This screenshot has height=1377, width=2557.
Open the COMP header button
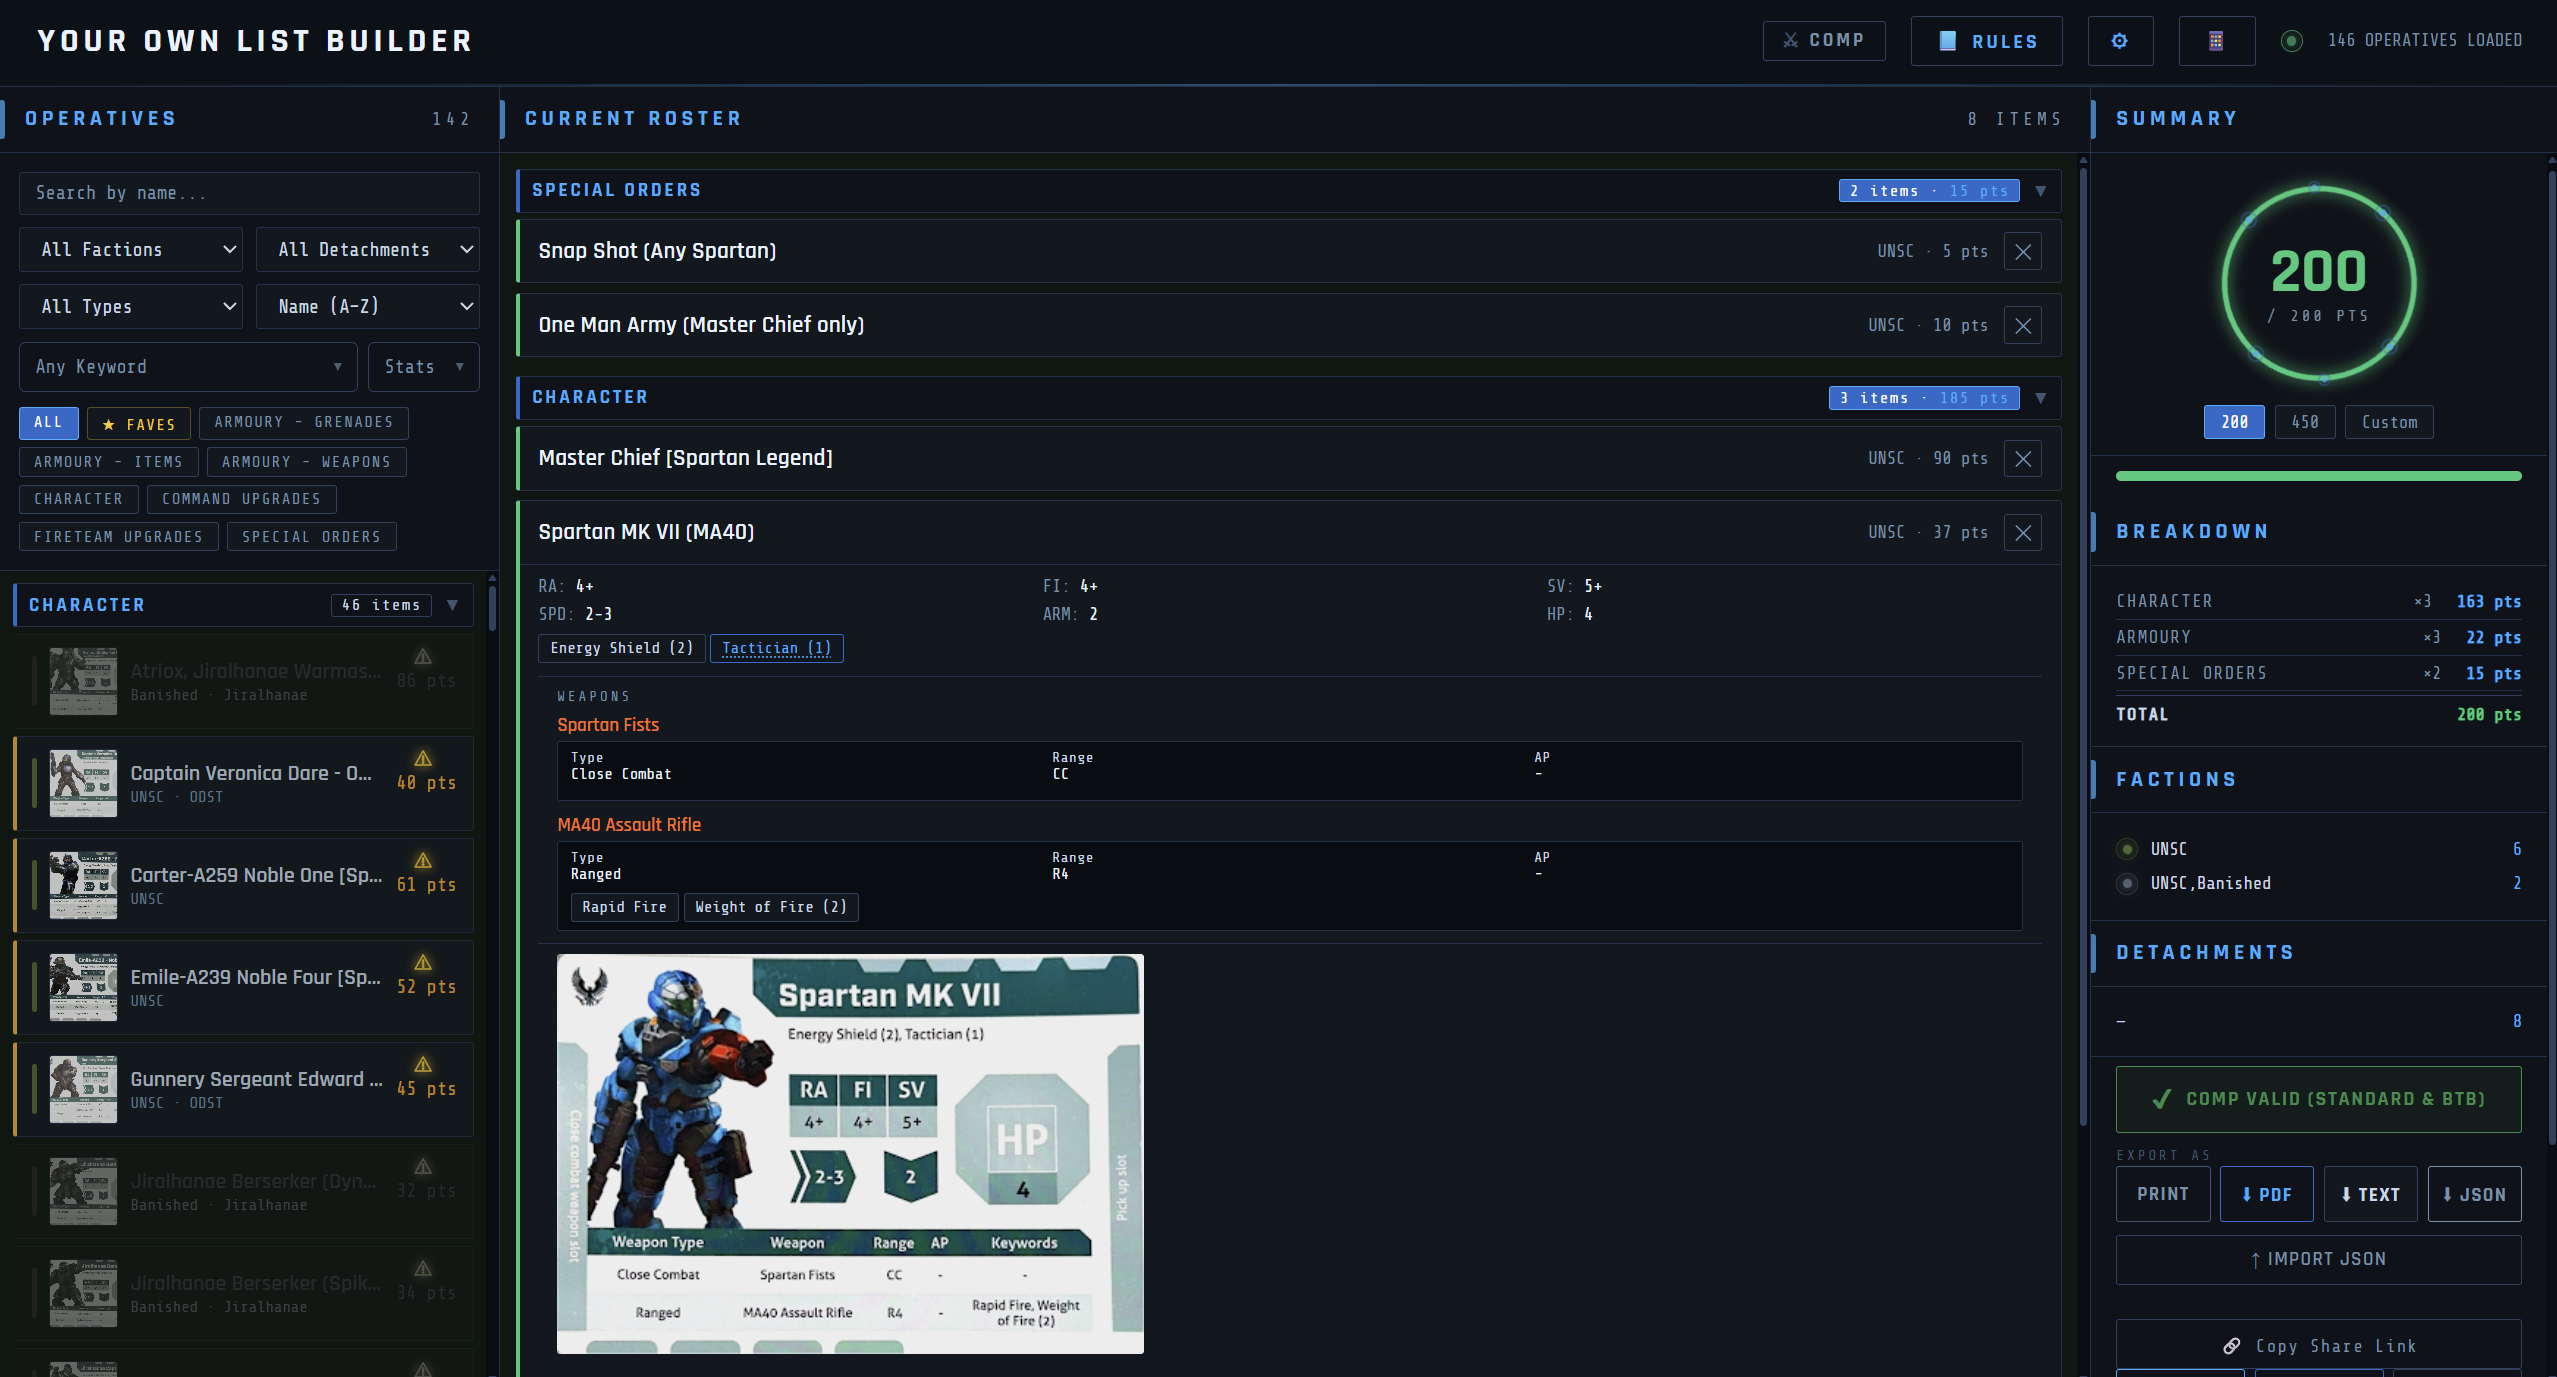[1823, 41]
